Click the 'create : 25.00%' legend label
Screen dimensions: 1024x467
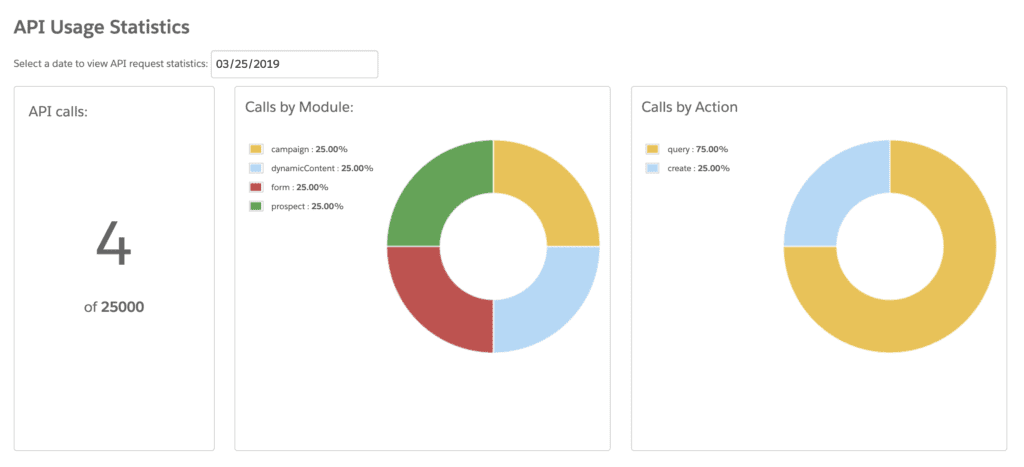(698, 169)
